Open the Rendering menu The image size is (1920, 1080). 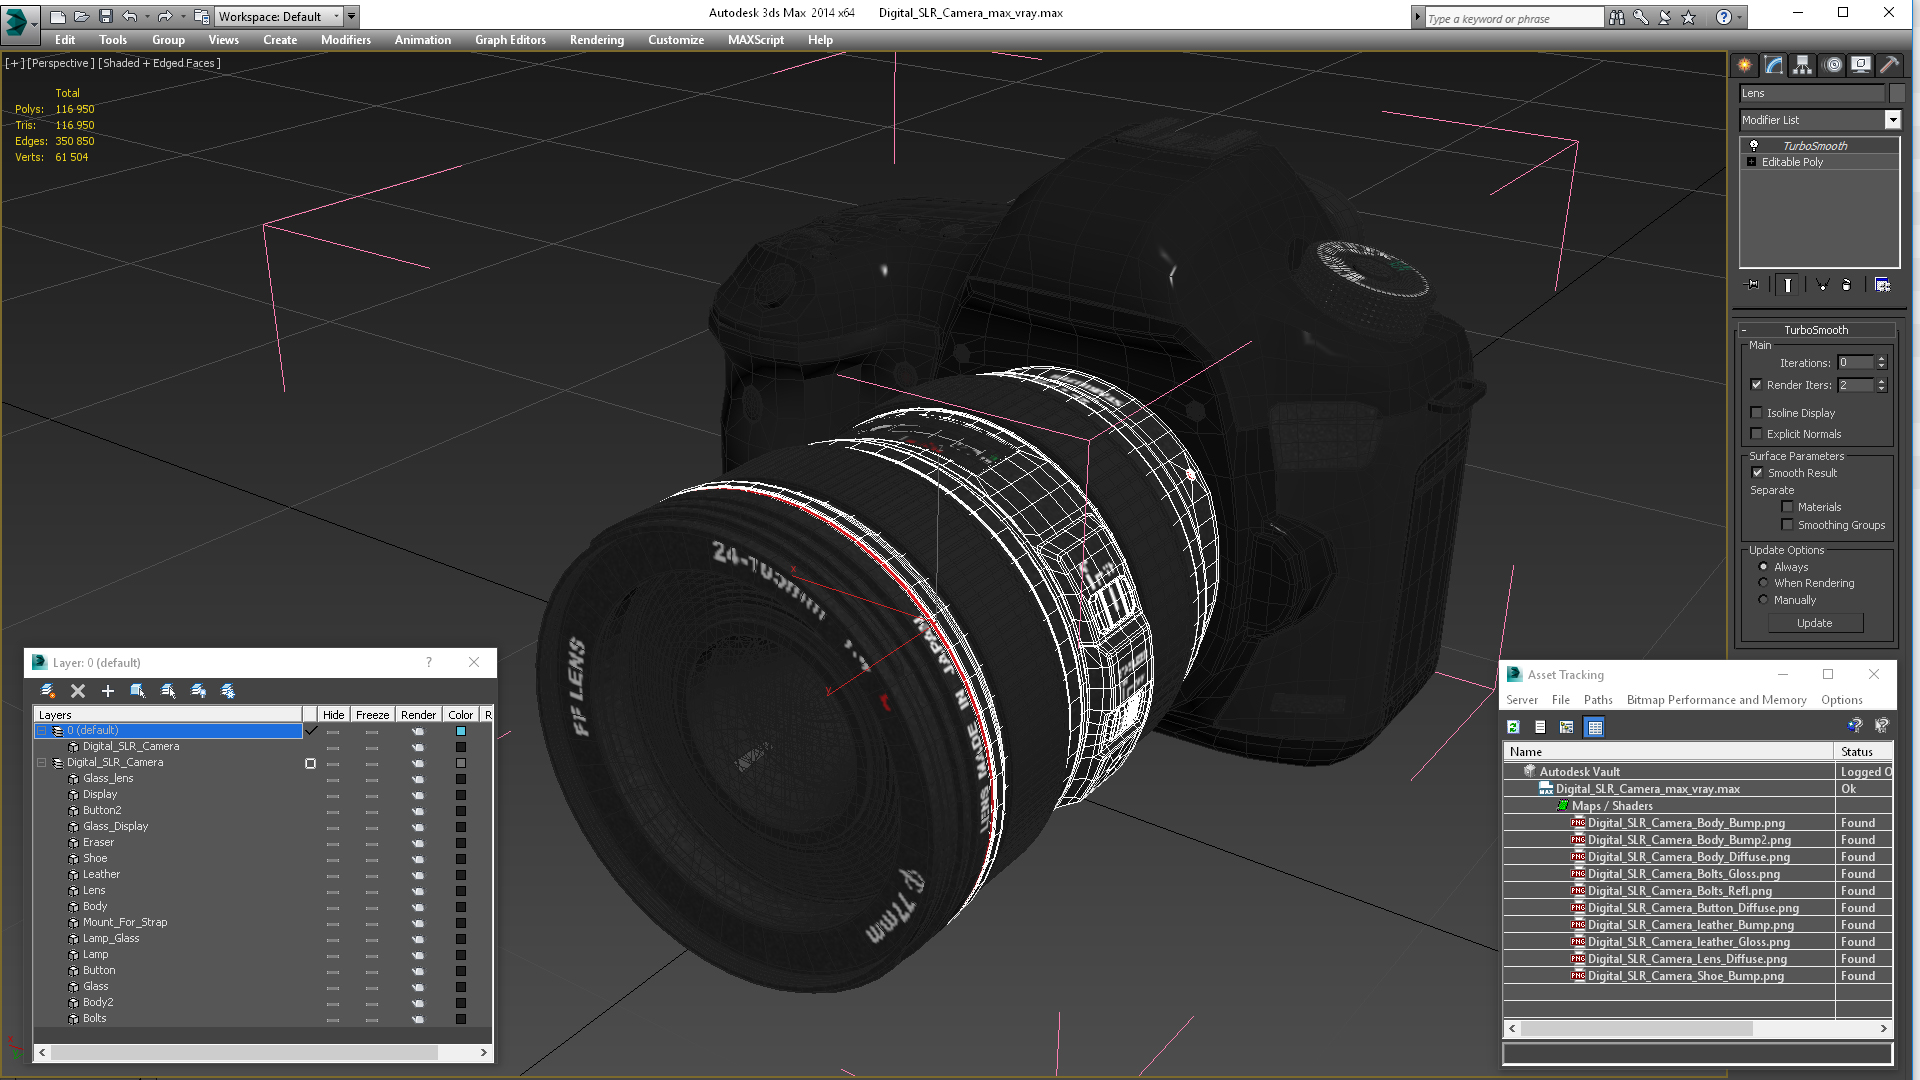[x=596, y=40]
